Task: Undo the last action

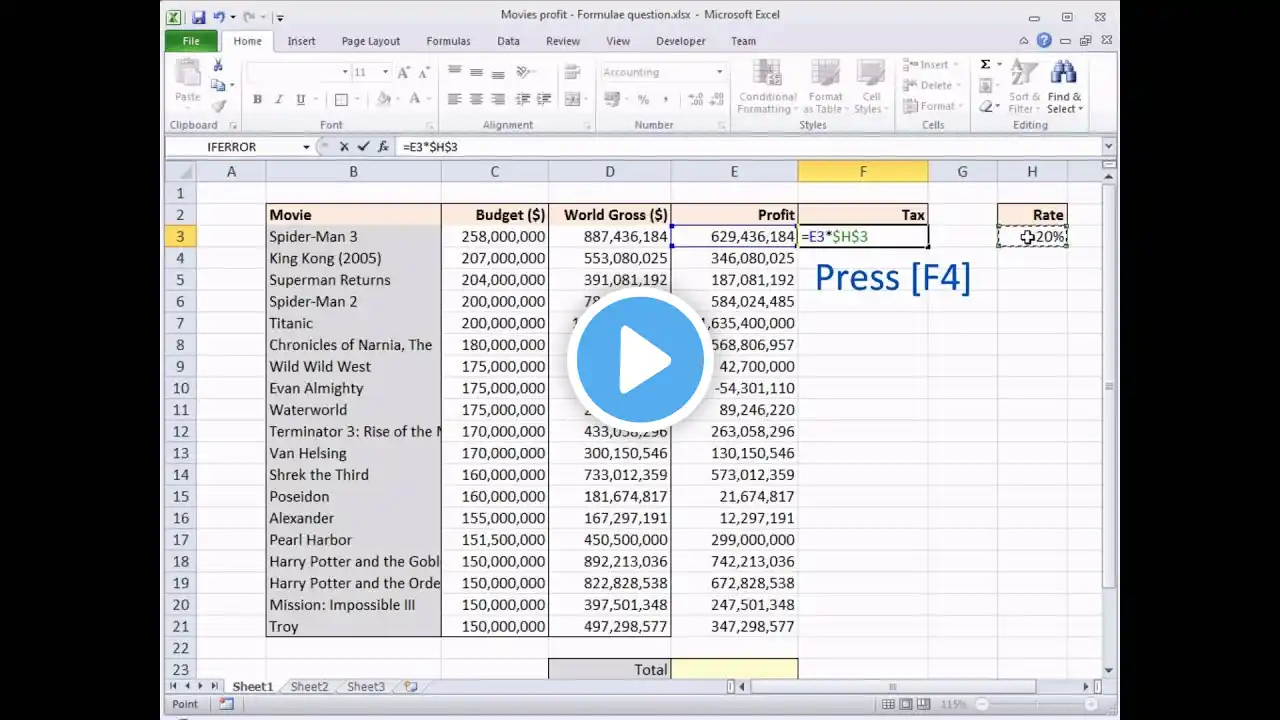Action: (219, 17)
